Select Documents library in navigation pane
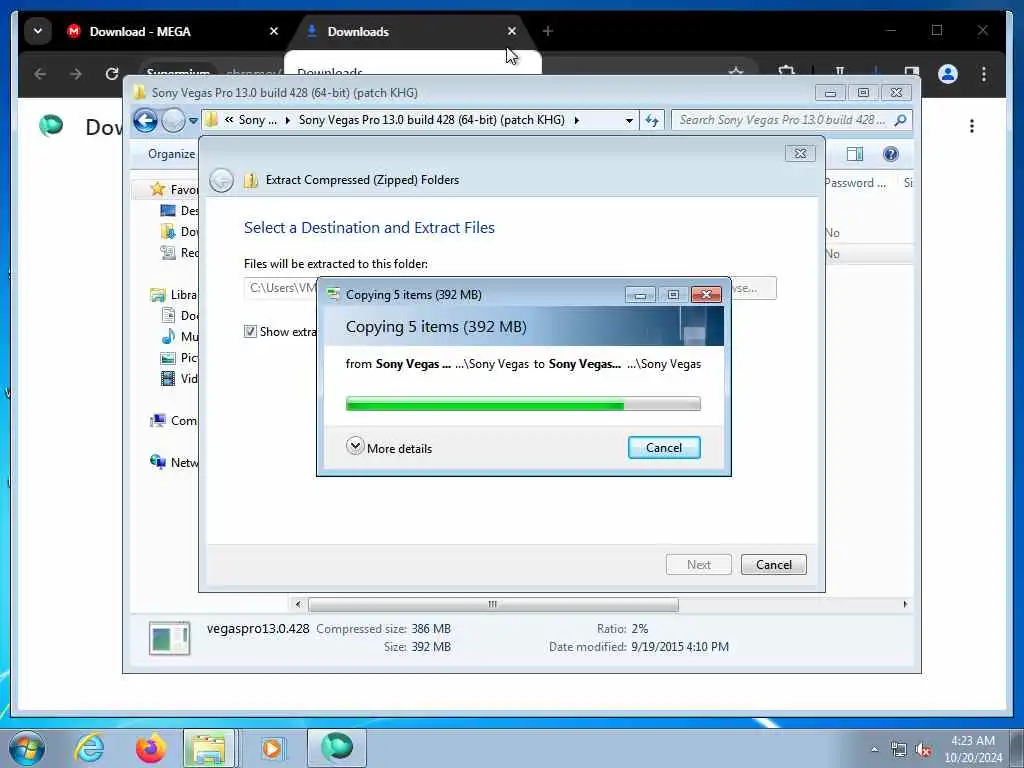The image size is (1024, 768). (180, 315)
